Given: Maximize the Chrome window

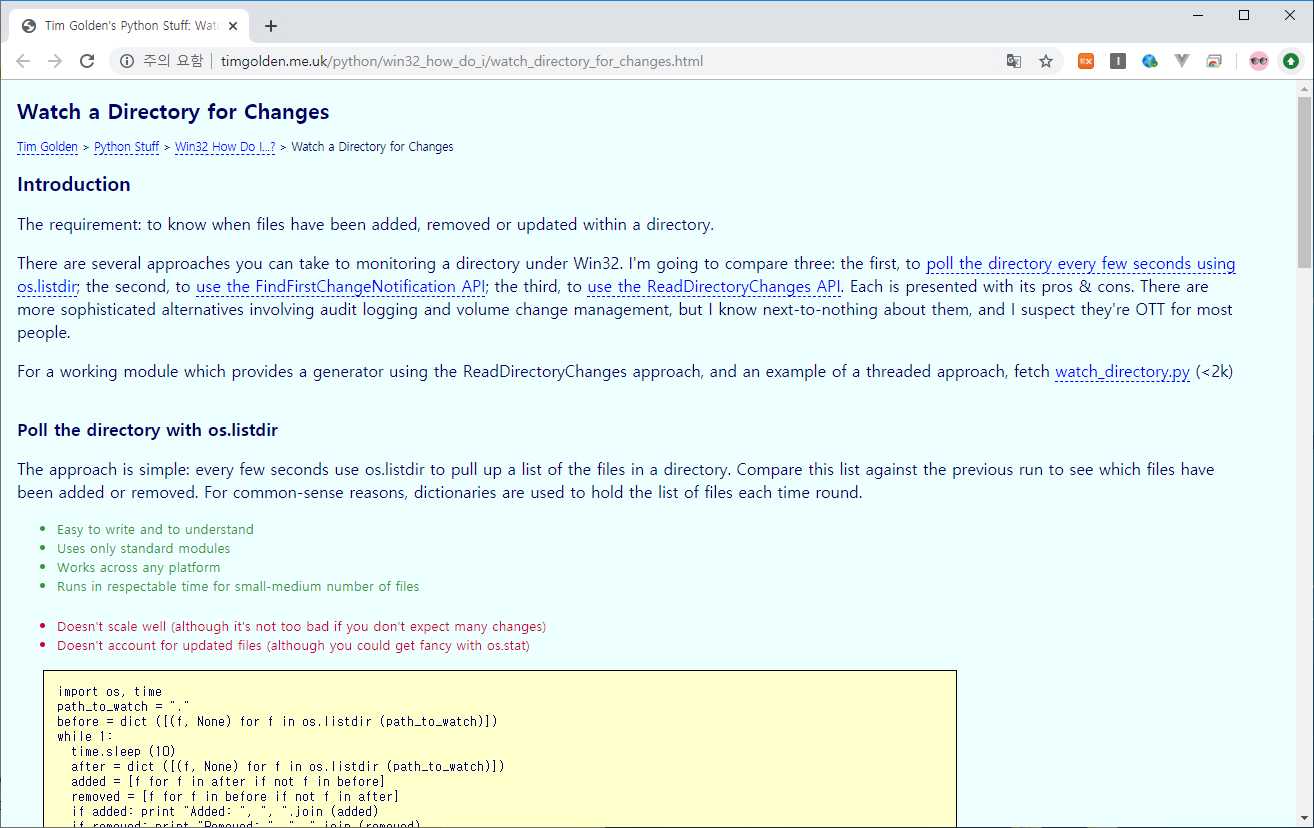Looking at the screenshot, I should (1244, 15).
